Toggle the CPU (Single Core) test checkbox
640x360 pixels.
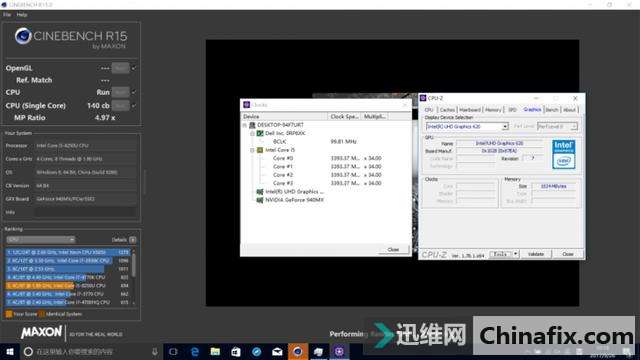(x=134, y=105)
